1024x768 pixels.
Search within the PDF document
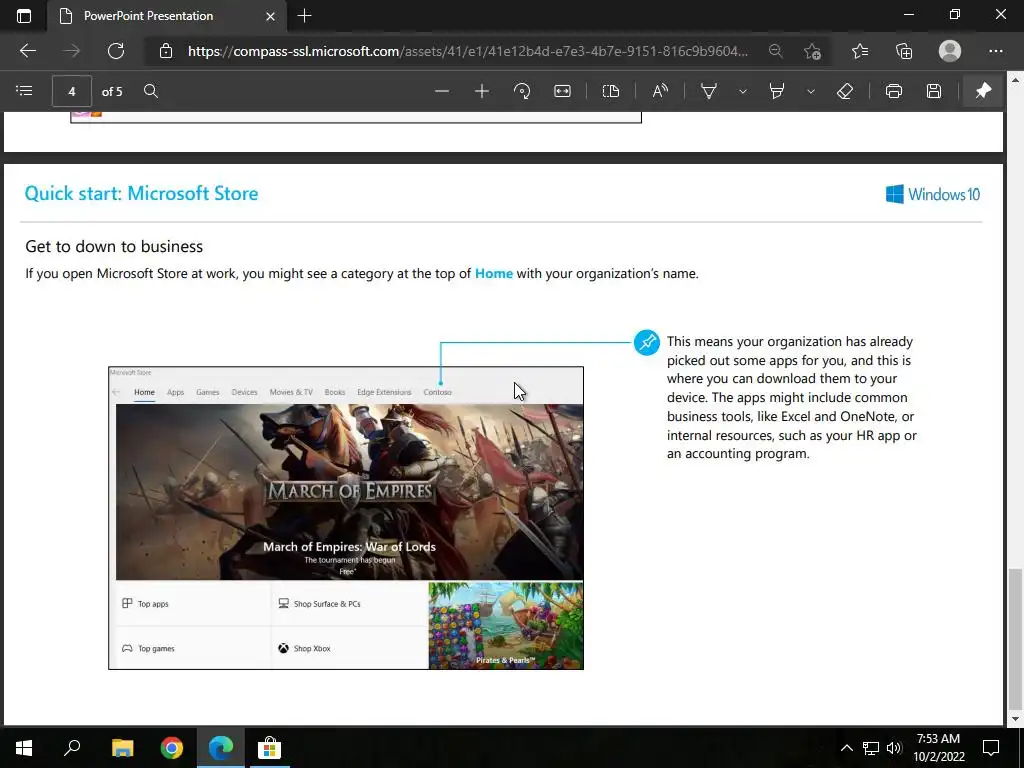tap(151, 91)
